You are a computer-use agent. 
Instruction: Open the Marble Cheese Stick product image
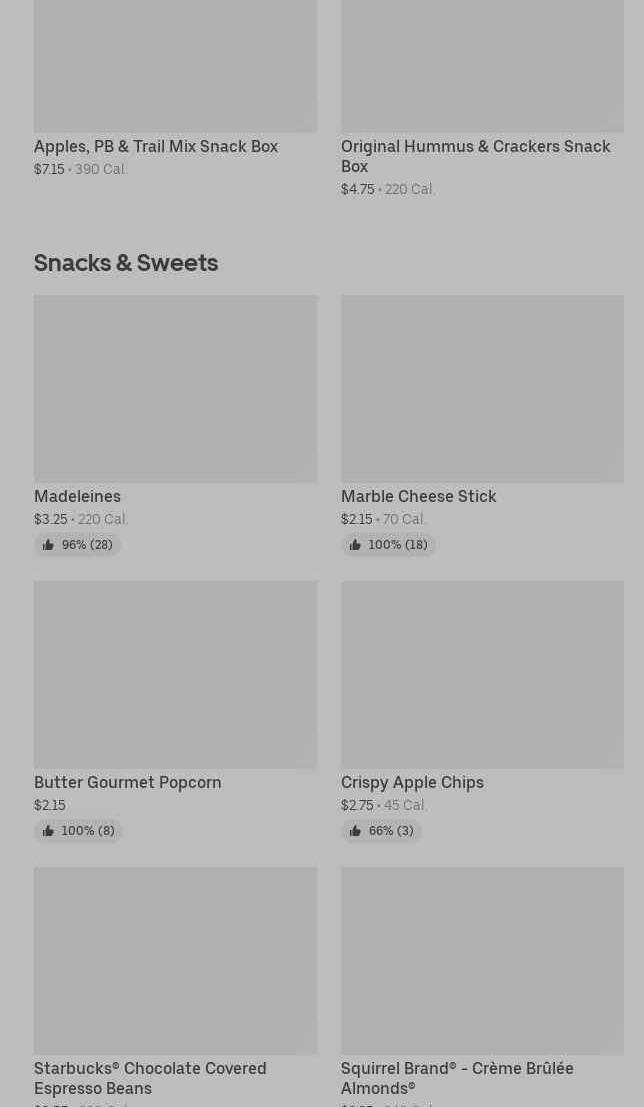(482, 389)
